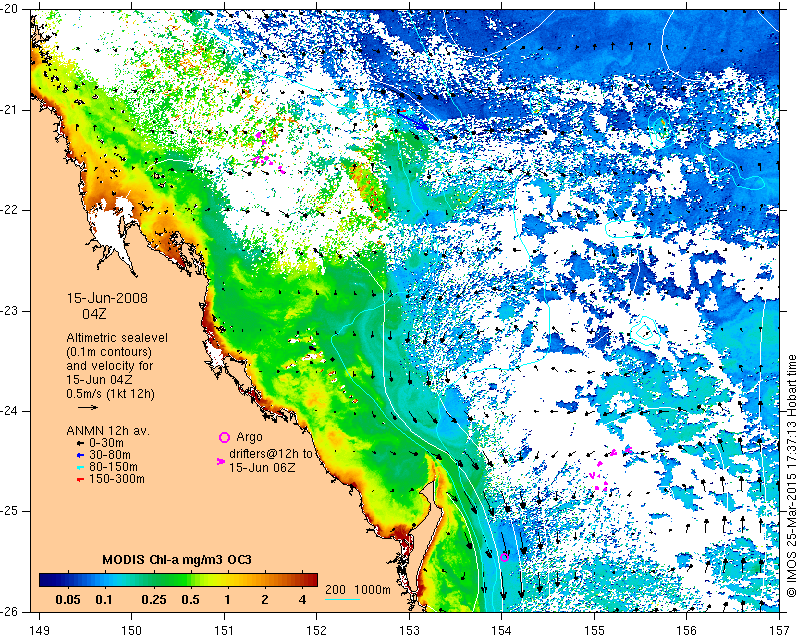Screen dimensions: 800x640
Task: Click the '15-Jun 06Z' drifters date text
Action: pyautogui.click(x=262, y=467)
